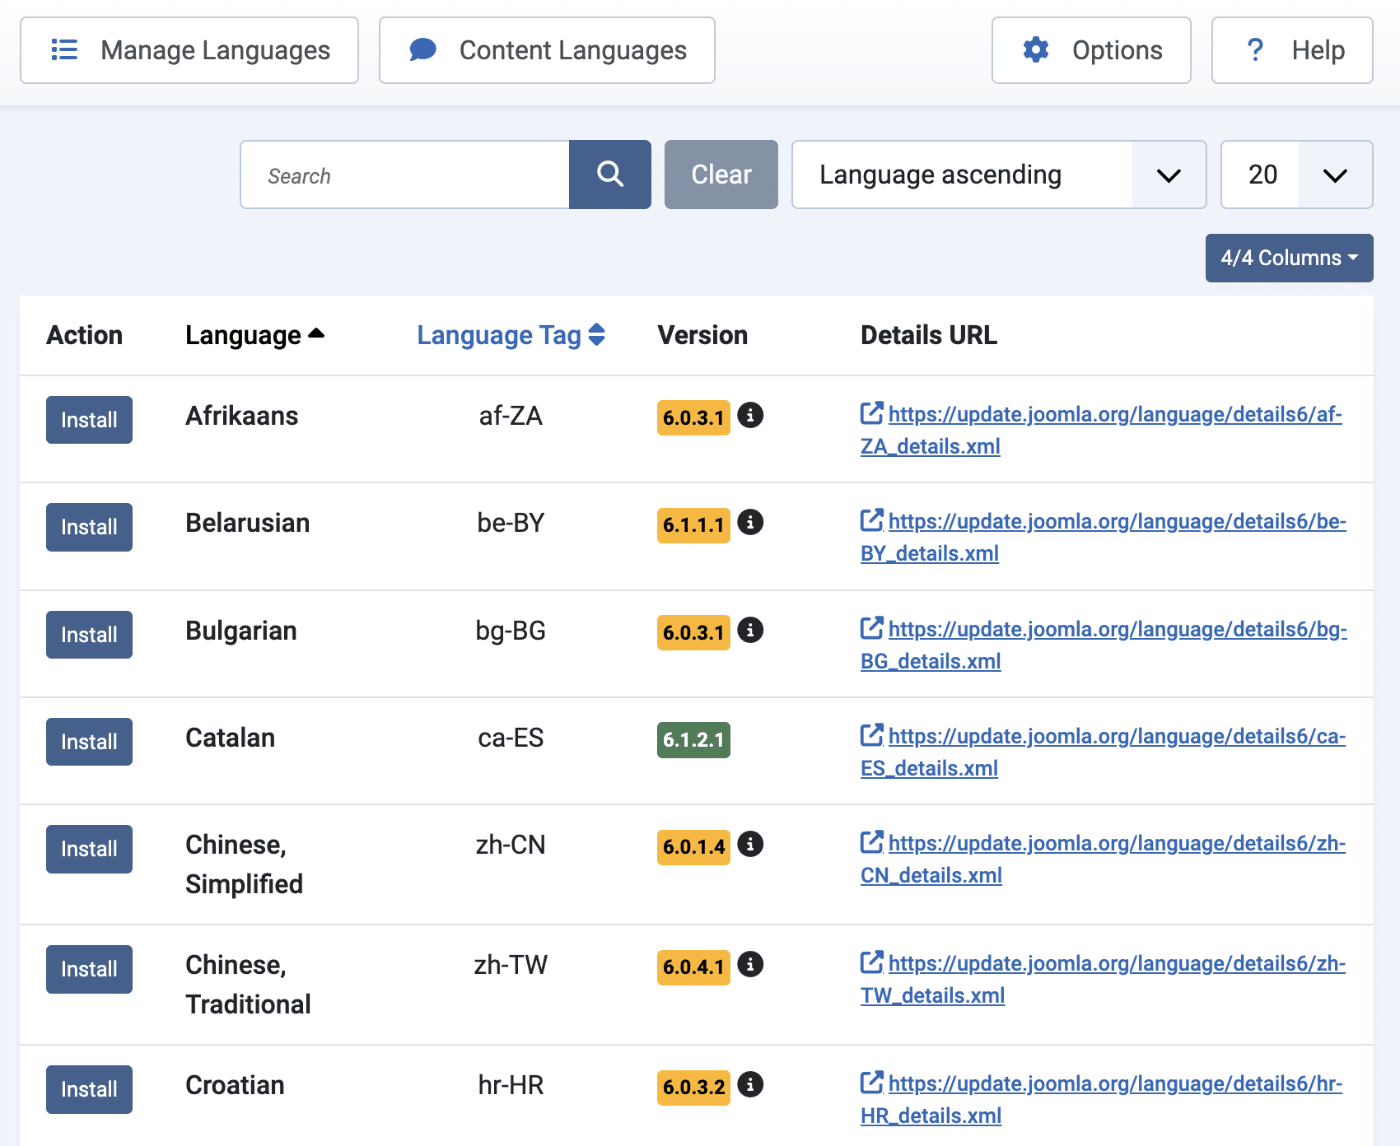
Task: Click the Afrikaans version badge 6.0.3.1
Action: click(694, 418)
